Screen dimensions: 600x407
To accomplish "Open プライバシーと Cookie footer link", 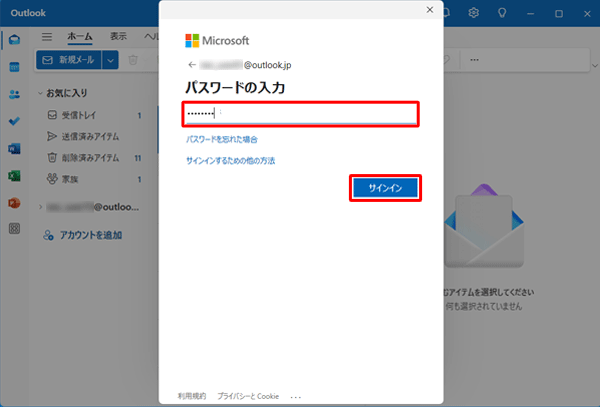I will [248, 396].
